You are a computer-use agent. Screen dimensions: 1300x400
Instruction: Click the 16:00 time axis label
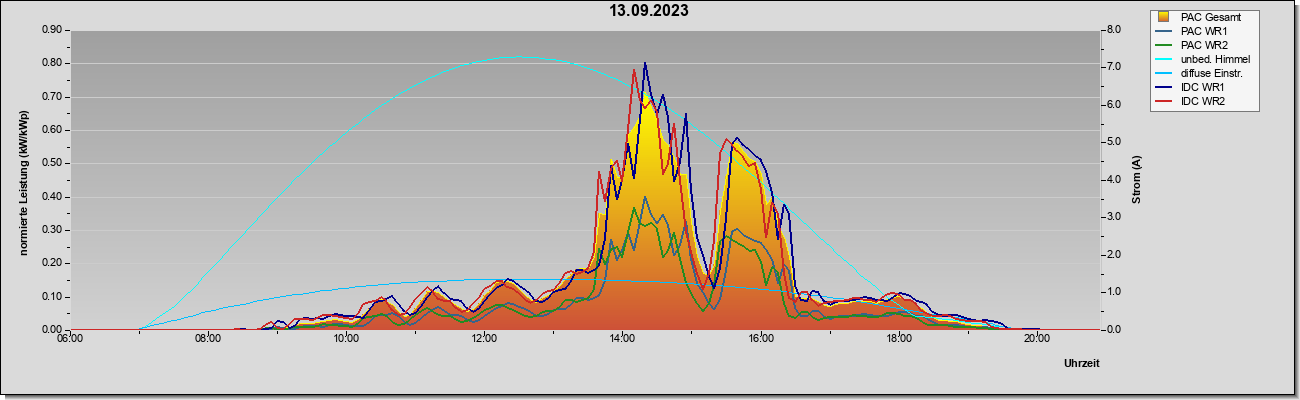click(x=760, y=339)
